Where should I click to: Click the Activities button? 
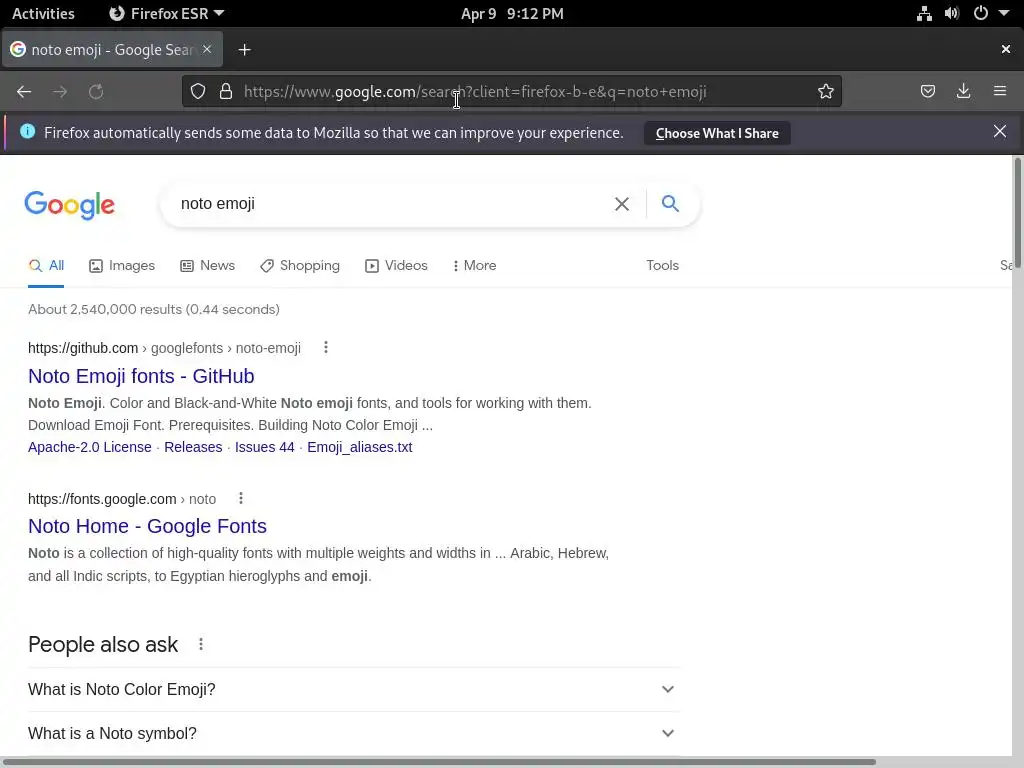click(43, 14)
